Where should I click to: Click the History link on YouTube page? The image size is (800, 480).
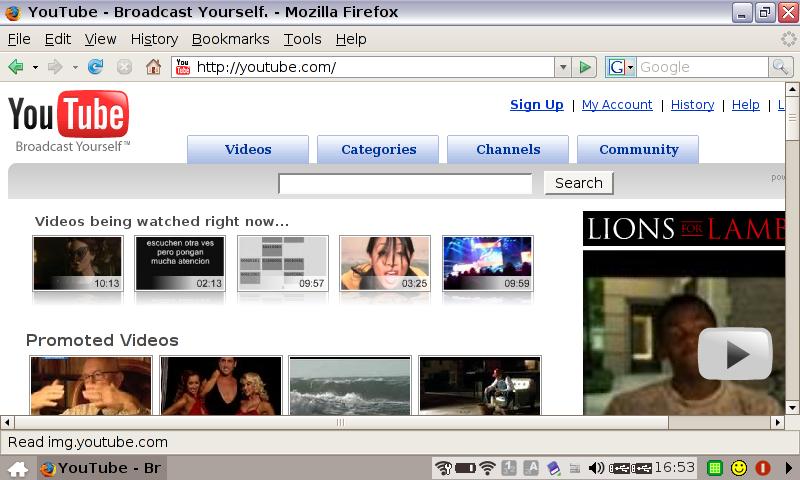click(692, 105)
